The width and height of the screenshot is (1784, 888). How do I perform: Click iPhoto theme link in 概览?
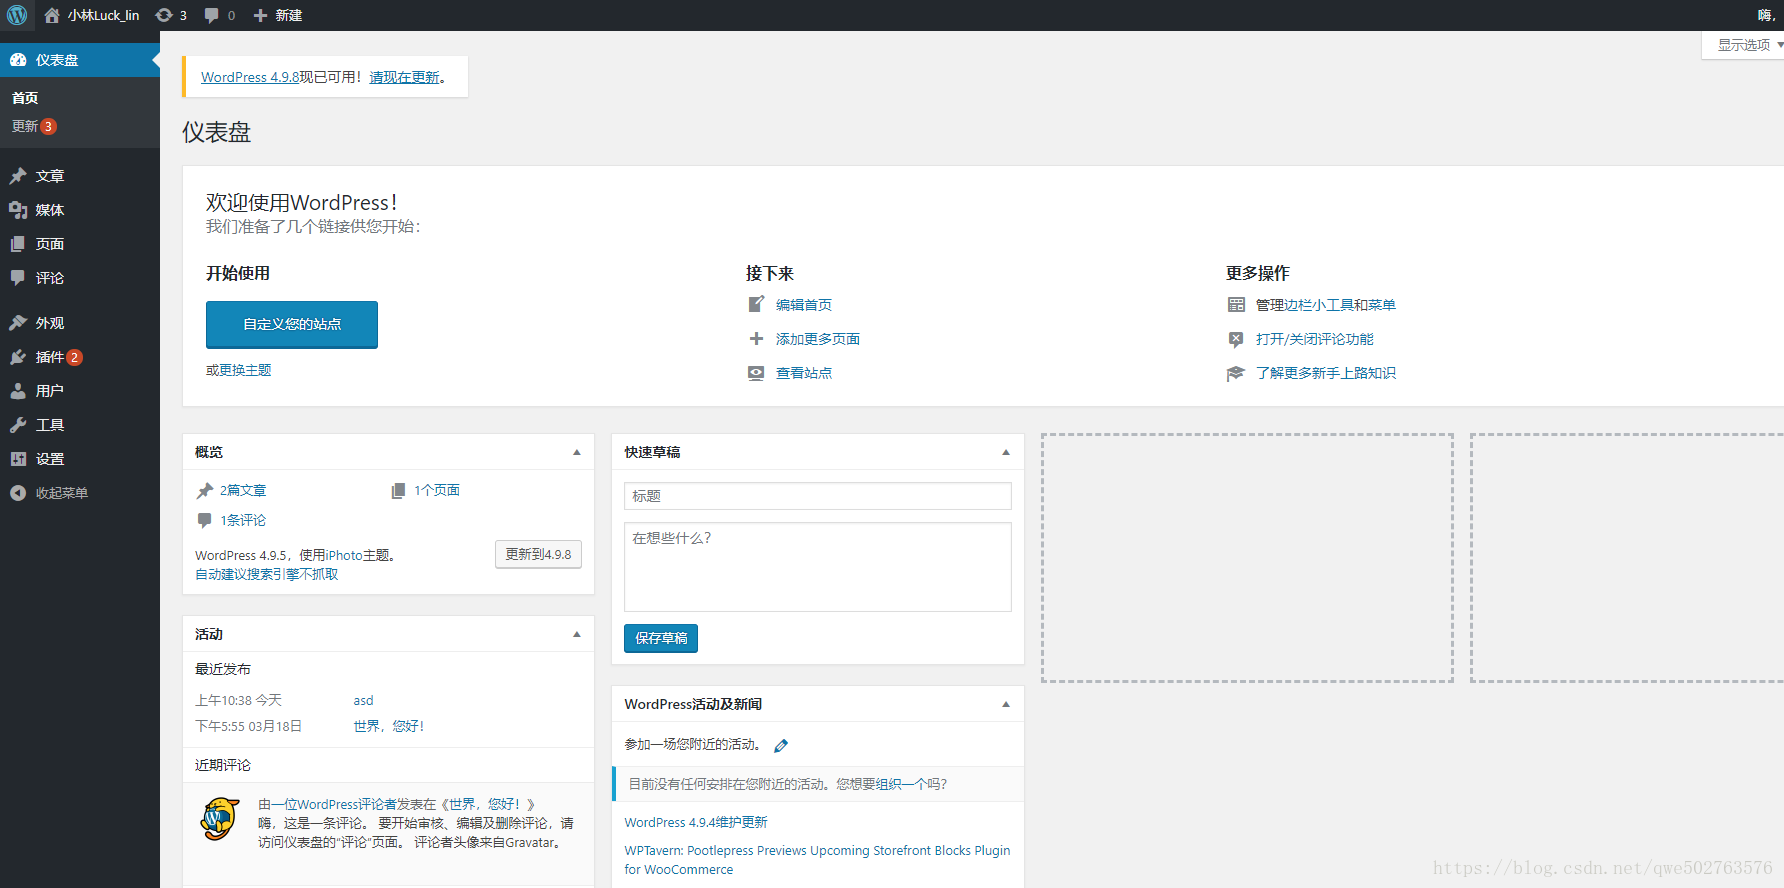tap(344, 555)
